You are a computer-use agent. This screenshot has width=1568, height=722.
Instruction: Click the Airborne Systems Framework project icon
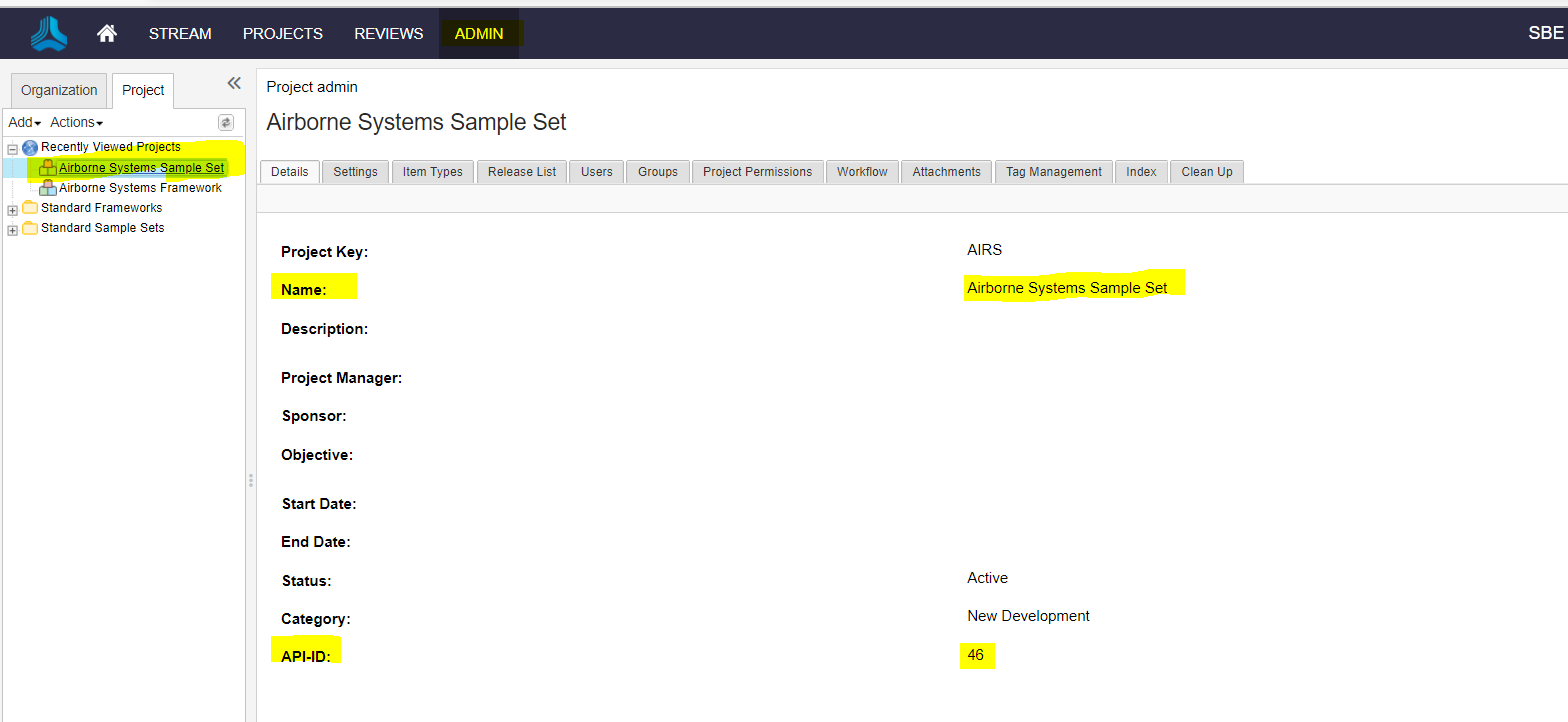pos(48,188)
